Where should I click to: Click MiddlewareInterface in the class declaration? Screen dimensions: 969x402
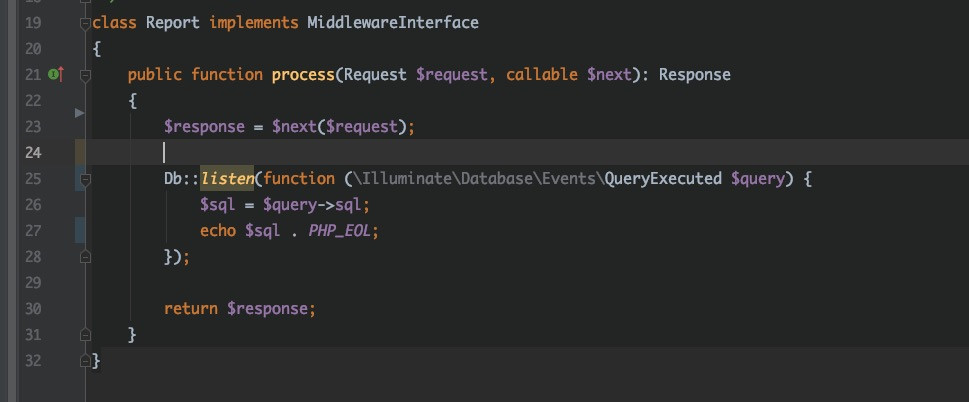pos(393,23)
